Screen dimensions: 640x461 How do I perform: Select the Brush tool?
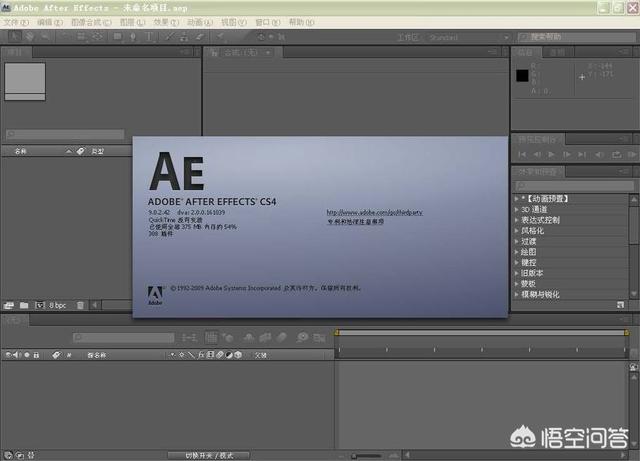click(169, 37)
